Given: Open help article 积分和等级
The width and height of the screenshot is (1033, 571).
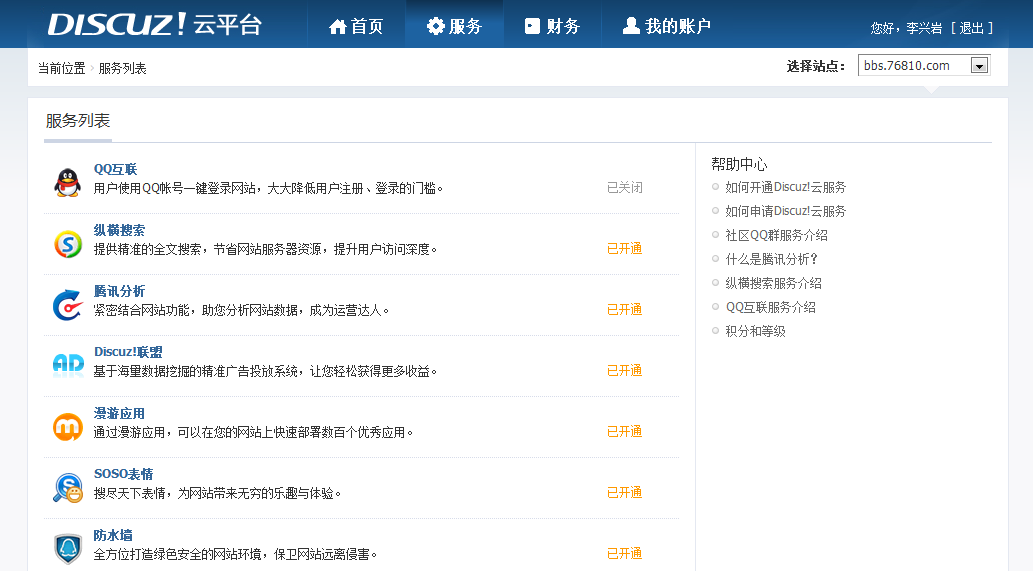Looking at the screenshot, I should click(755, 331).
